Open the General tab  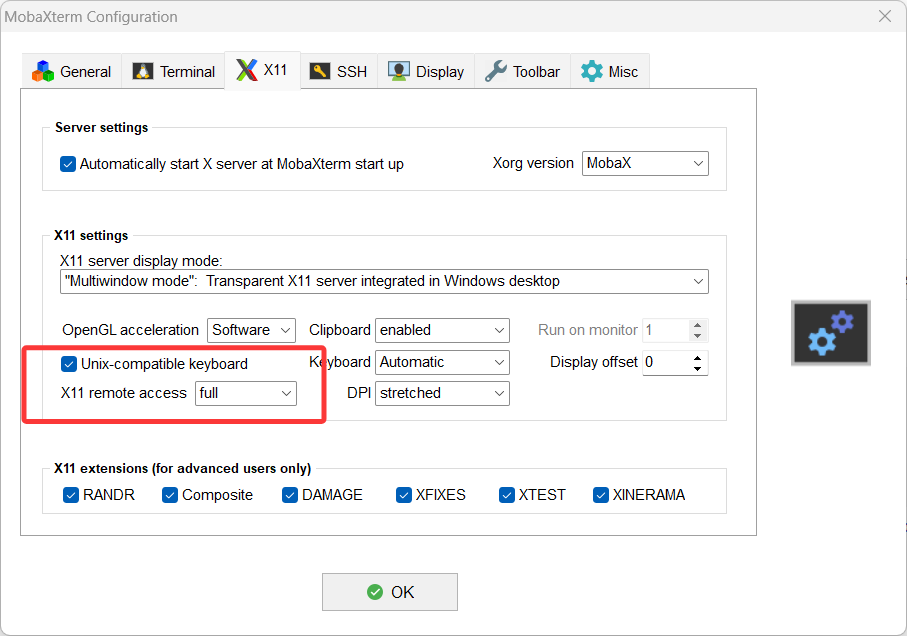[x=72, y=71]
